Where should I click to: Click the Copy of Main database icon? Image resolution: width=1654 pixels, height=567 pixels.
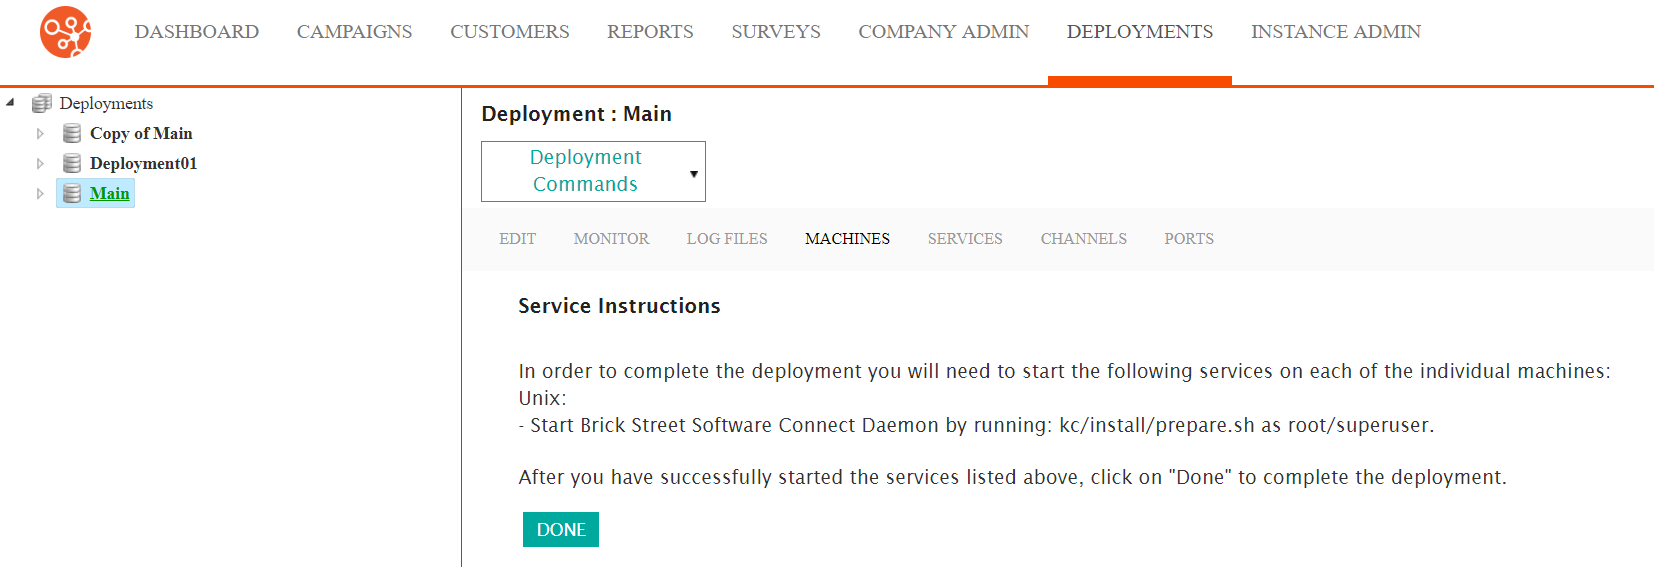(72, 133)
